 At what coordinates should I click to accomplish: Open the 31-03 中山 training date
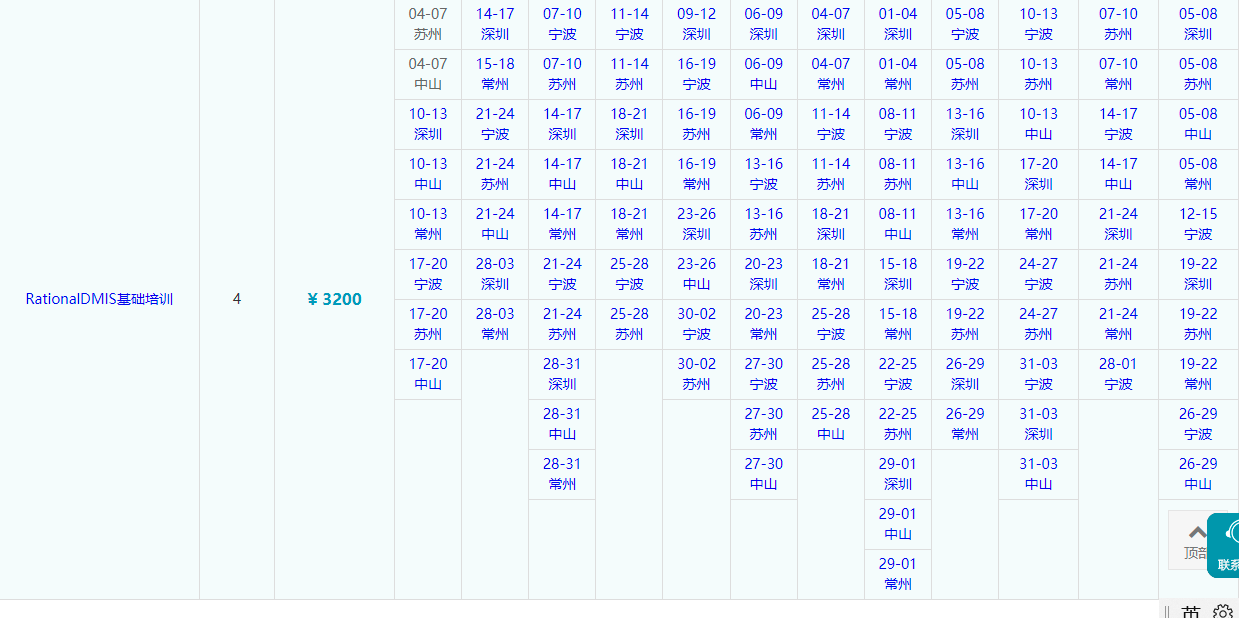click(x=1037, y=474)
